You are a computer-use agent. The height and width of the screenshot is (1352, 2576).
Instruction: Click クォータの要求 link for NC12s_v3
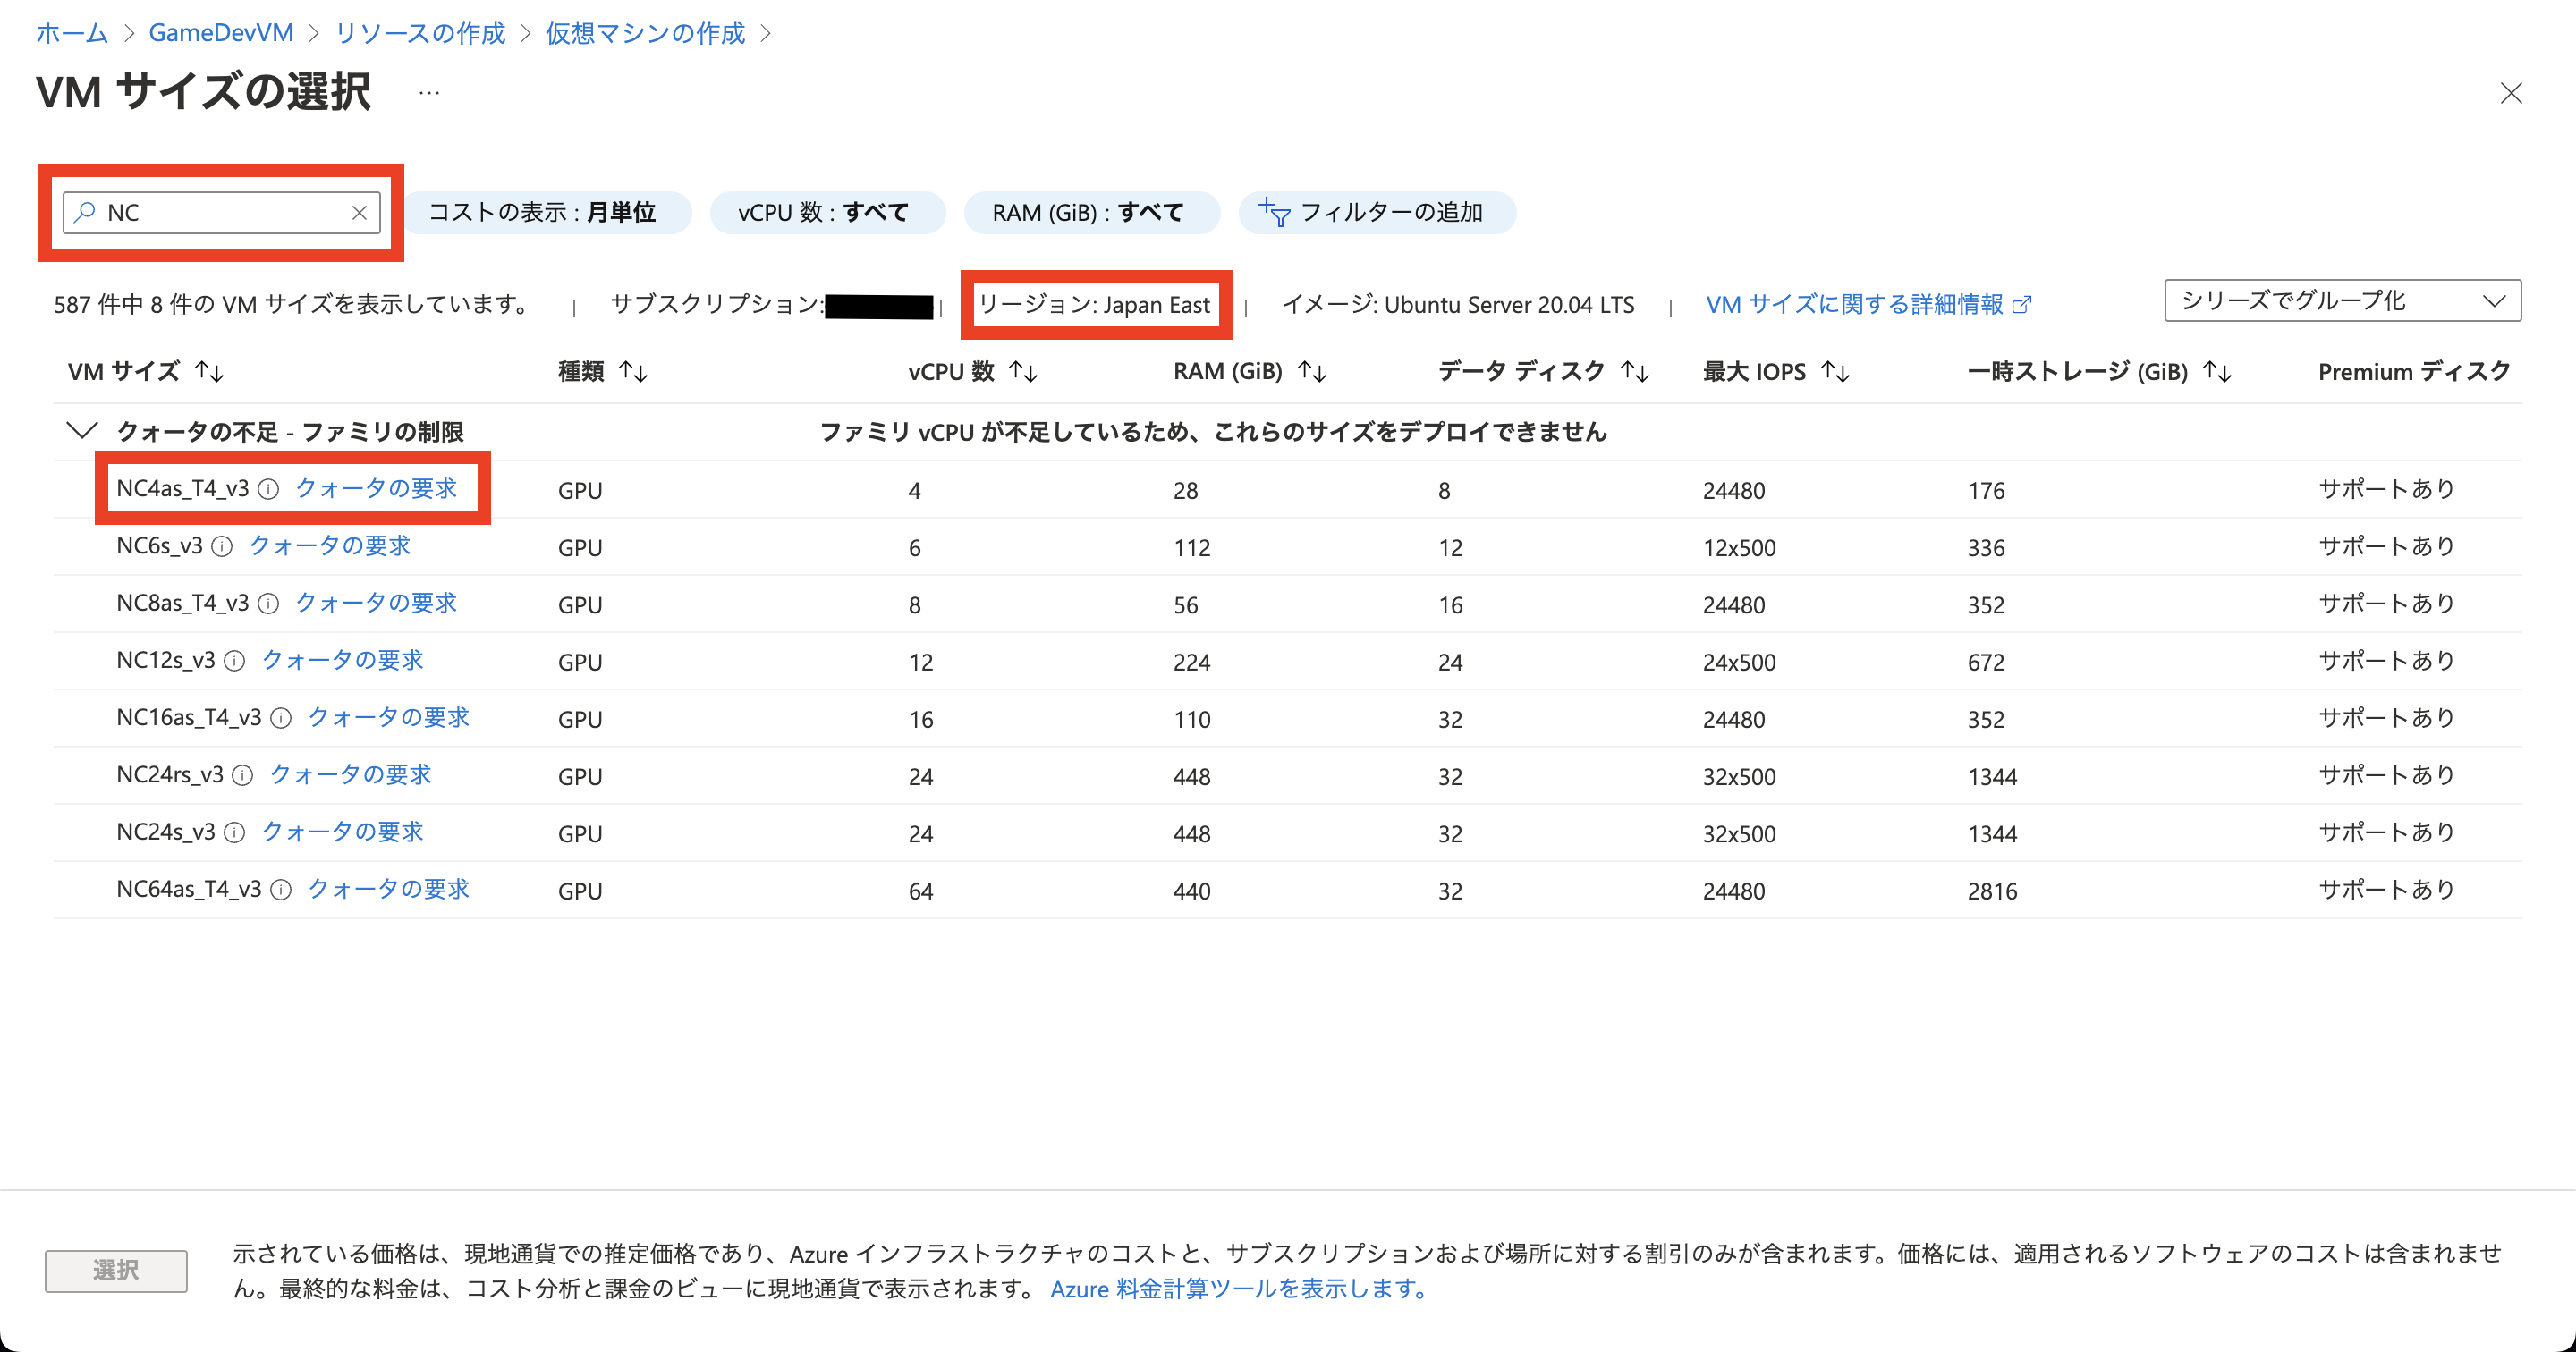click(342, 660)
